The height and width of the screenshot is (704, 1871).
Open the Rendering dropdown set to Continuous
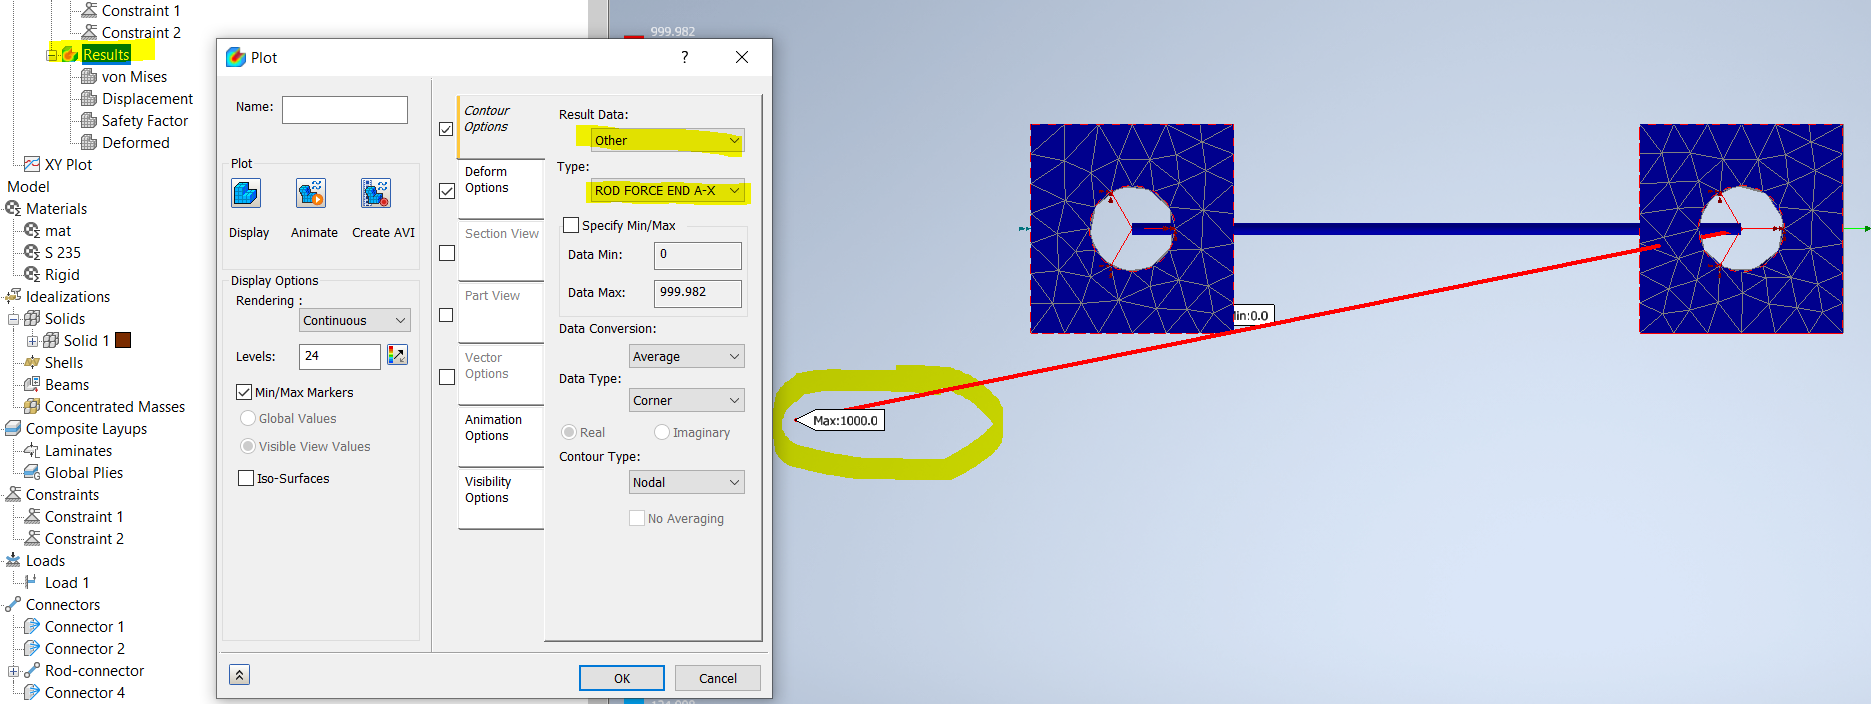point(355,320)
